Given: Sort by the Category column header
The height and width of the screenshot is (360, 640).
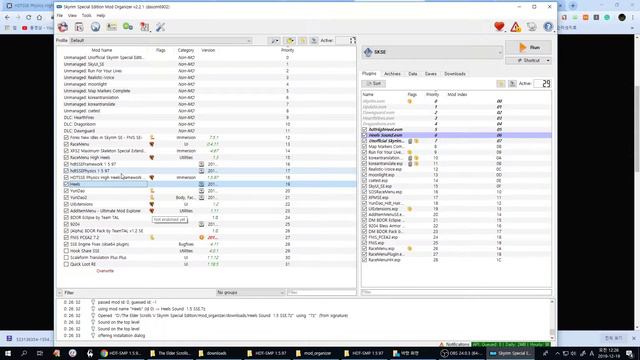Looking at the screenshot, I should [186, 50].
